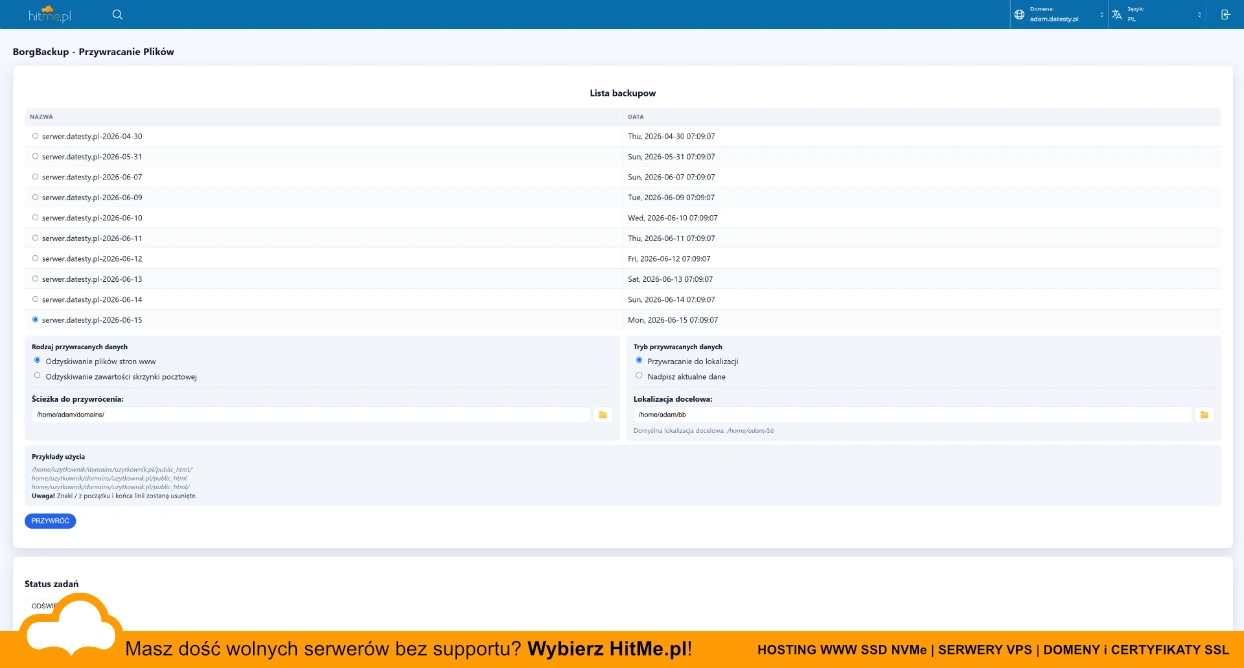Click the Lista backupow heading
The height and width of the screenshot is (668, 1244).
coord(622,93)
